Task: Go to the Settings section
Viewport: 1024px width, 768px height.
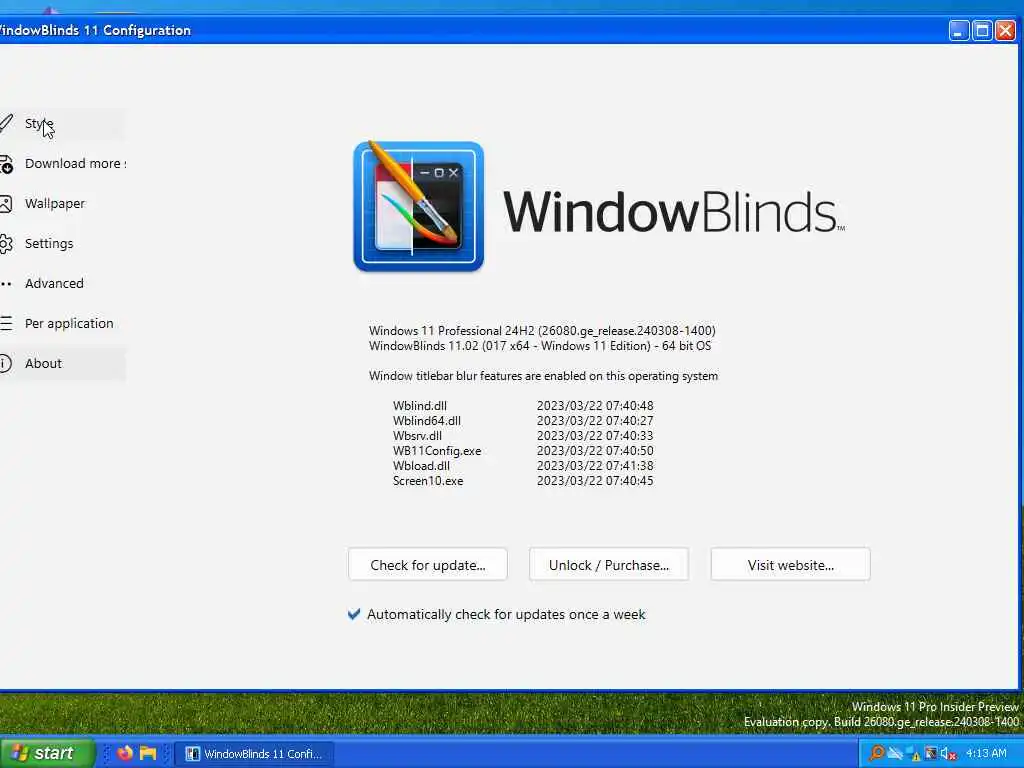Action: [x=62, y=243]
